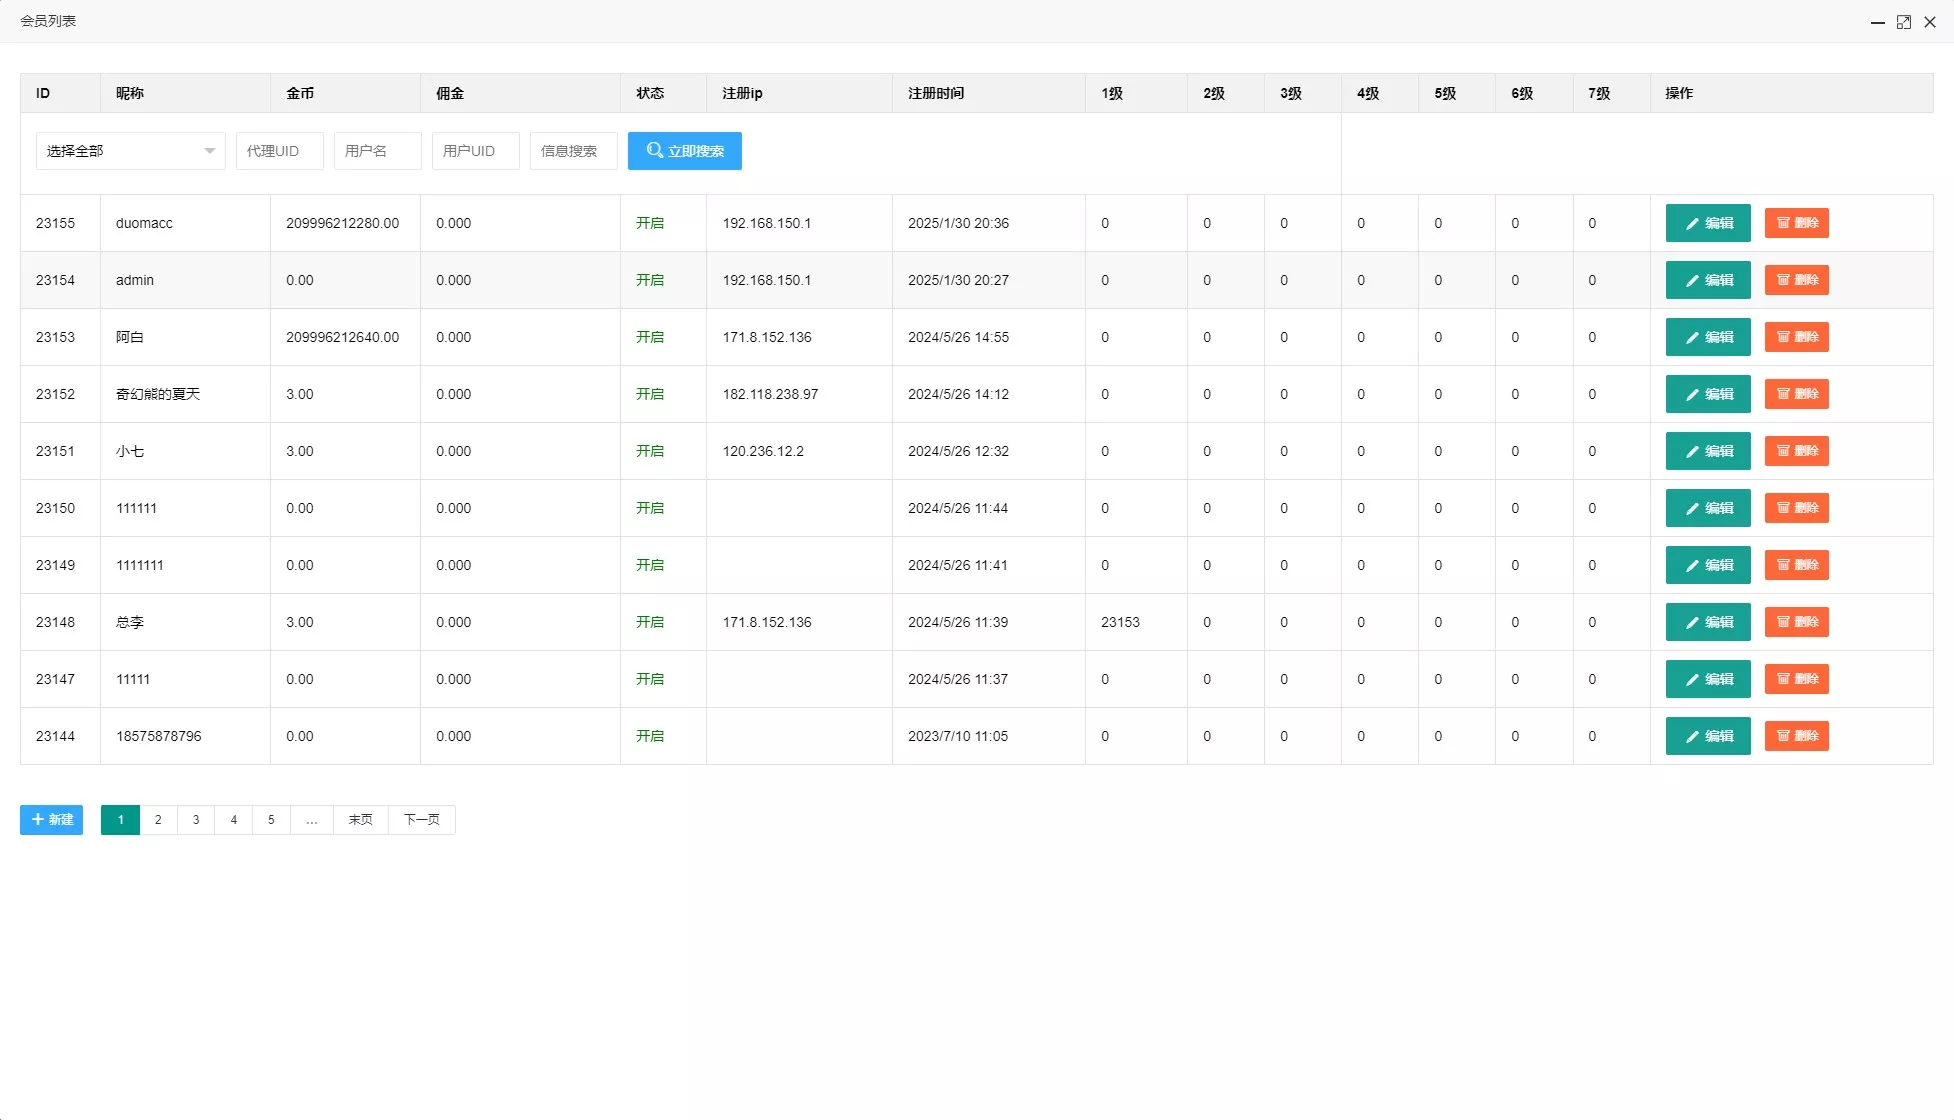
Task: Edit member 18575878796 in last row
Action: click(x=1707, y=736)
